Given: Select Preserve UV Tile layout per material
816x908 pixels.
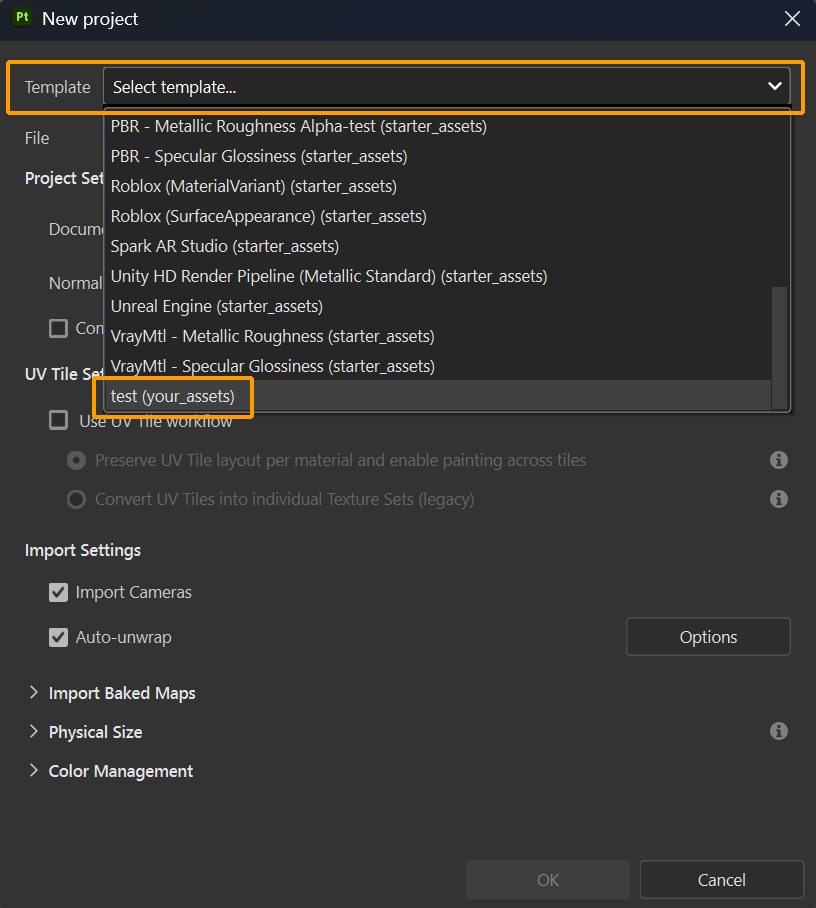Looking at the screenshot, I should tap(76, 460).
